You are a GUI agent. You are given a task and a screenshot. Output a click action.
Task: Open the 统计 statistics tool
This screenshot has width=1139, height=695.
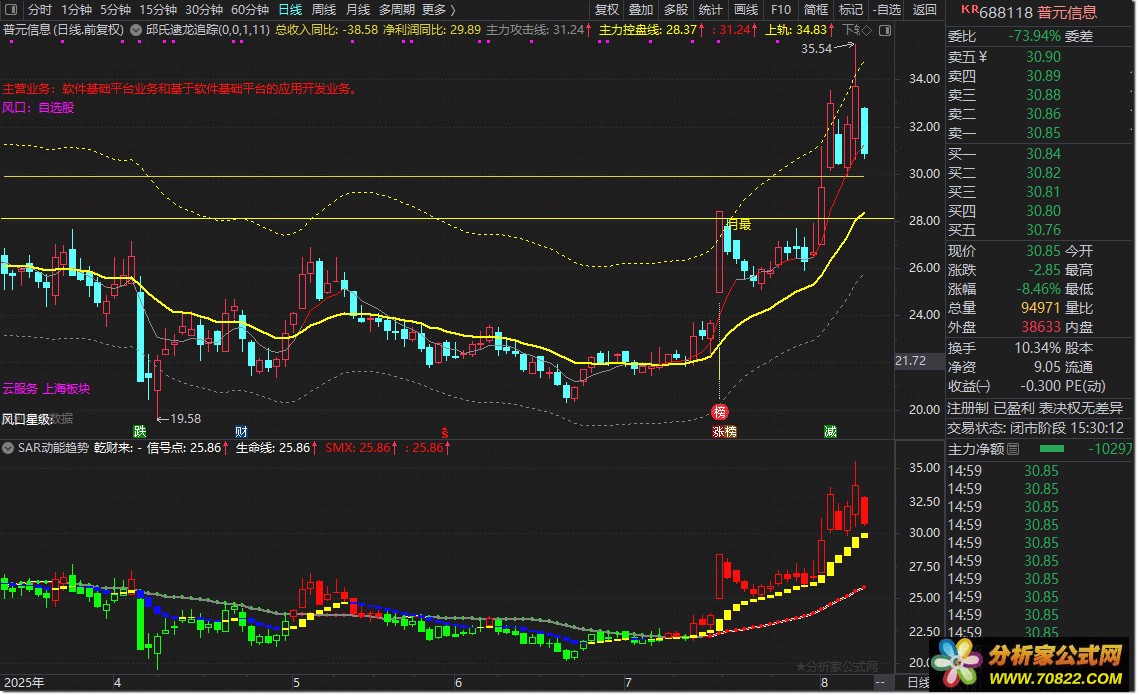710,9
